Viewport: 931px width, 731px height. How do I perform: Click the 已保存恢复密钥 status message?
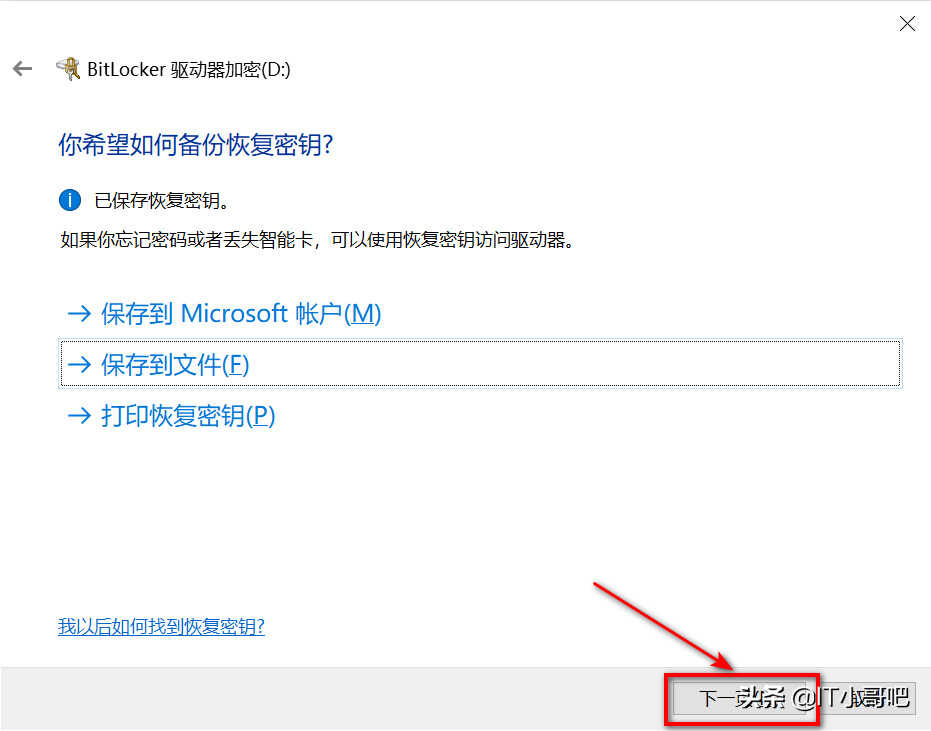tap(162, 201)
